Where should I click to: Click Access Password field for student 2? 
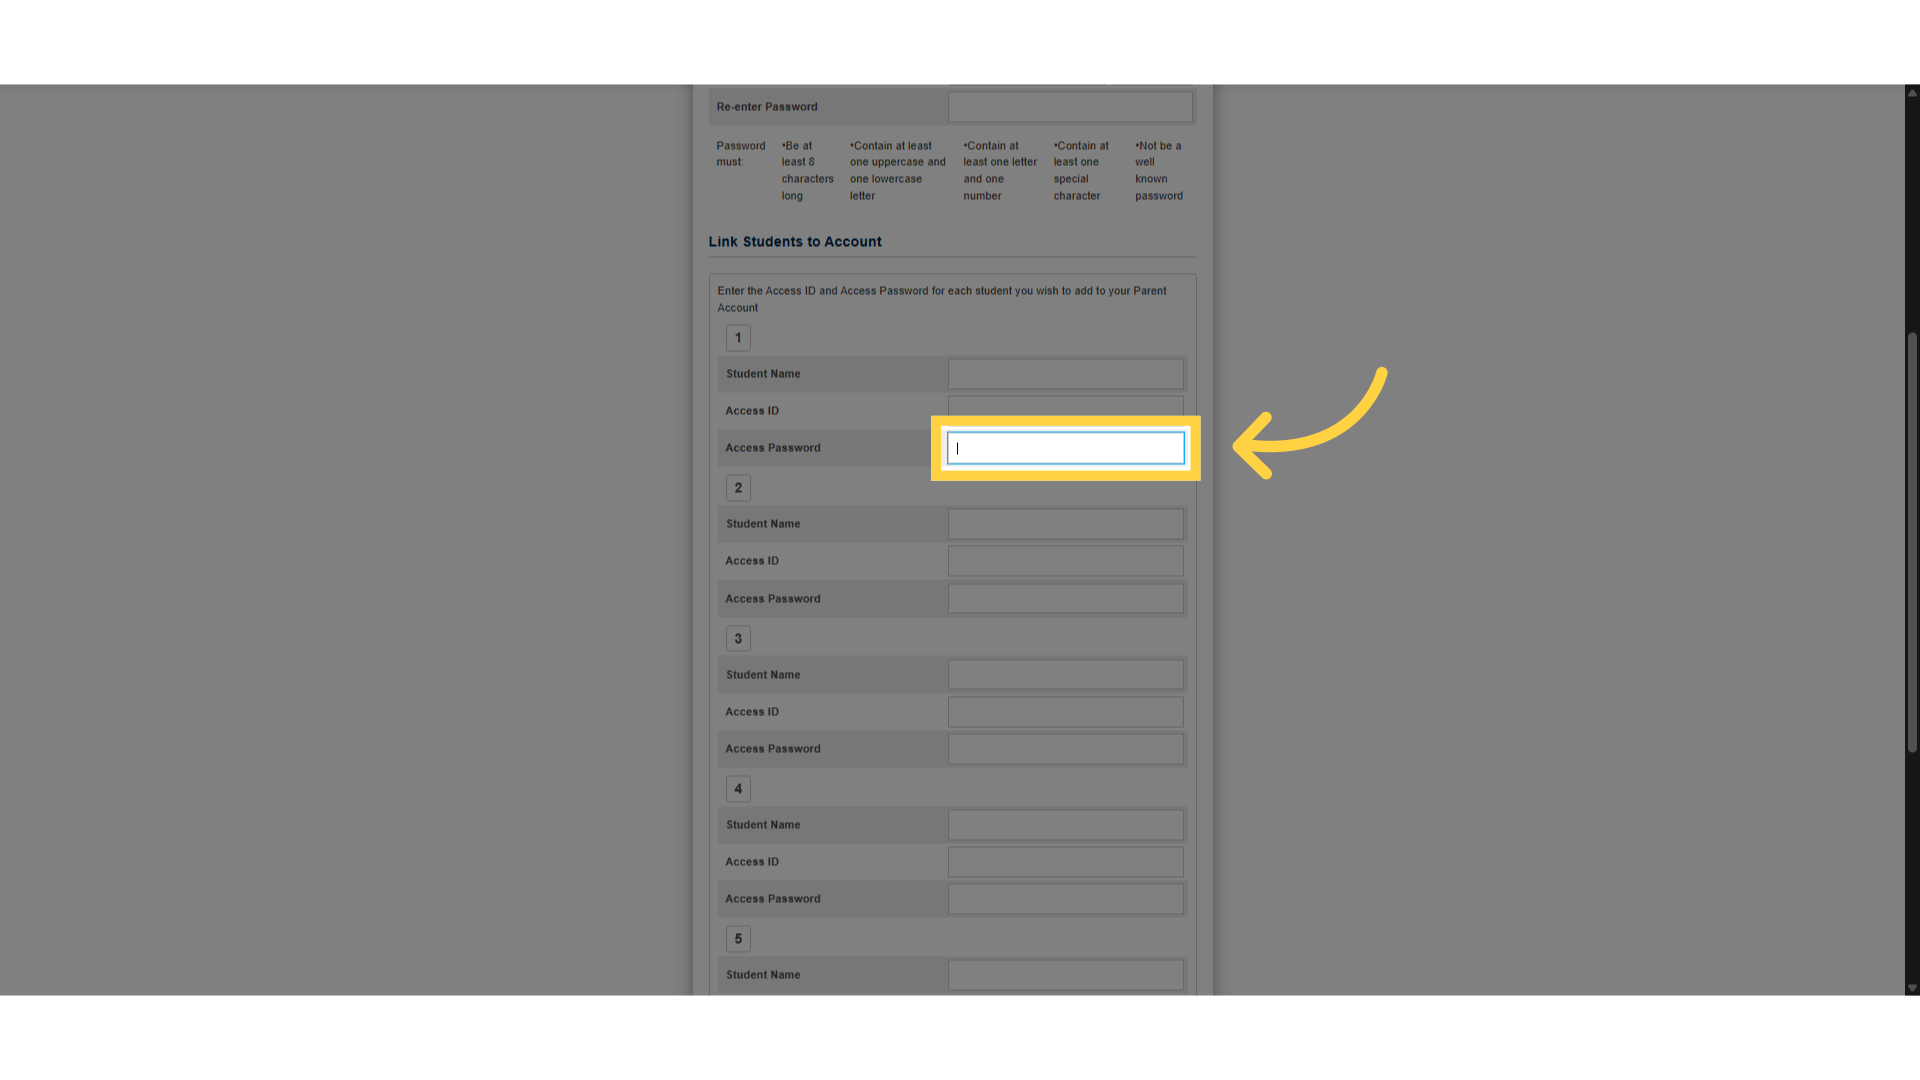1066,599
